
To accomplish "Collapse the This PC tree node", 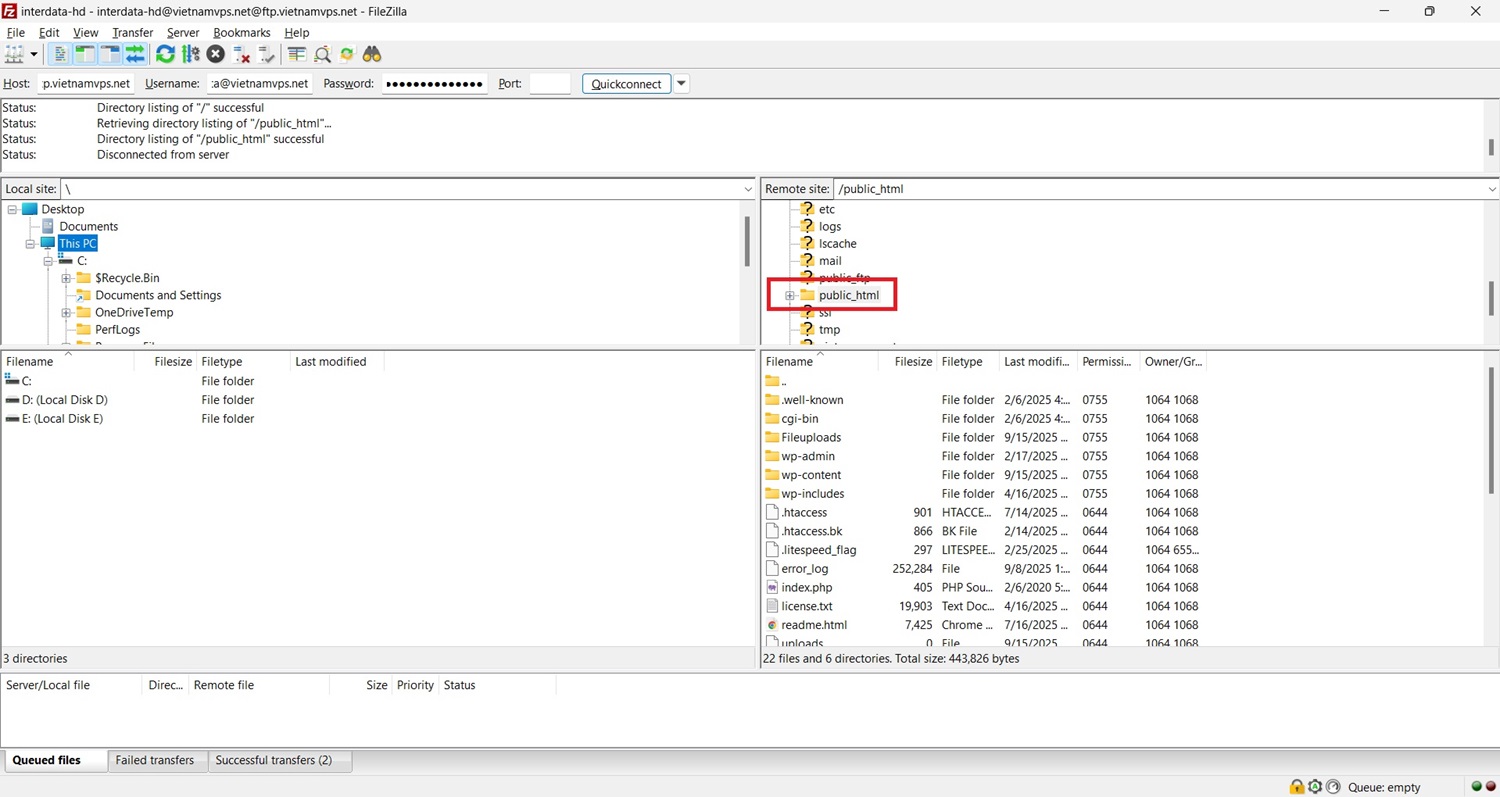I will coord(31,244).
